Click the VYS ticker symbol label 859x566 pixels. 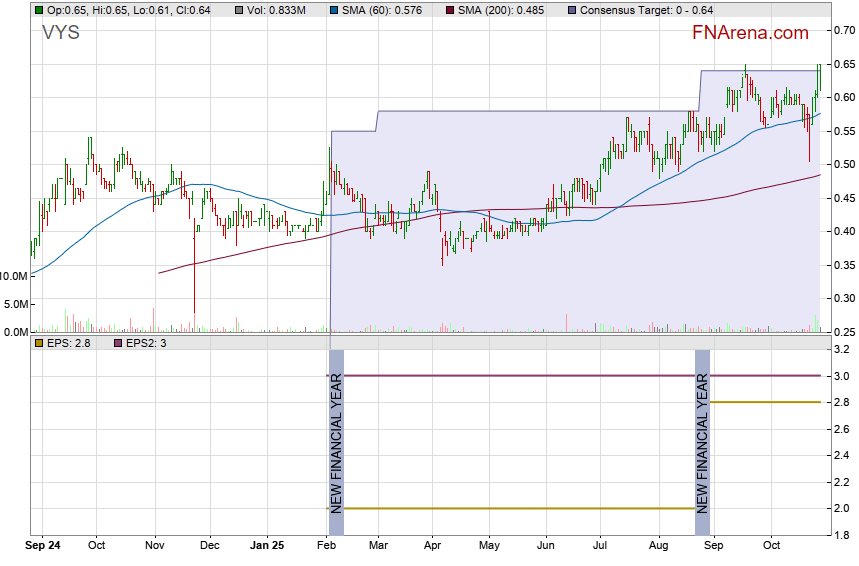click(x=60, y=33)
